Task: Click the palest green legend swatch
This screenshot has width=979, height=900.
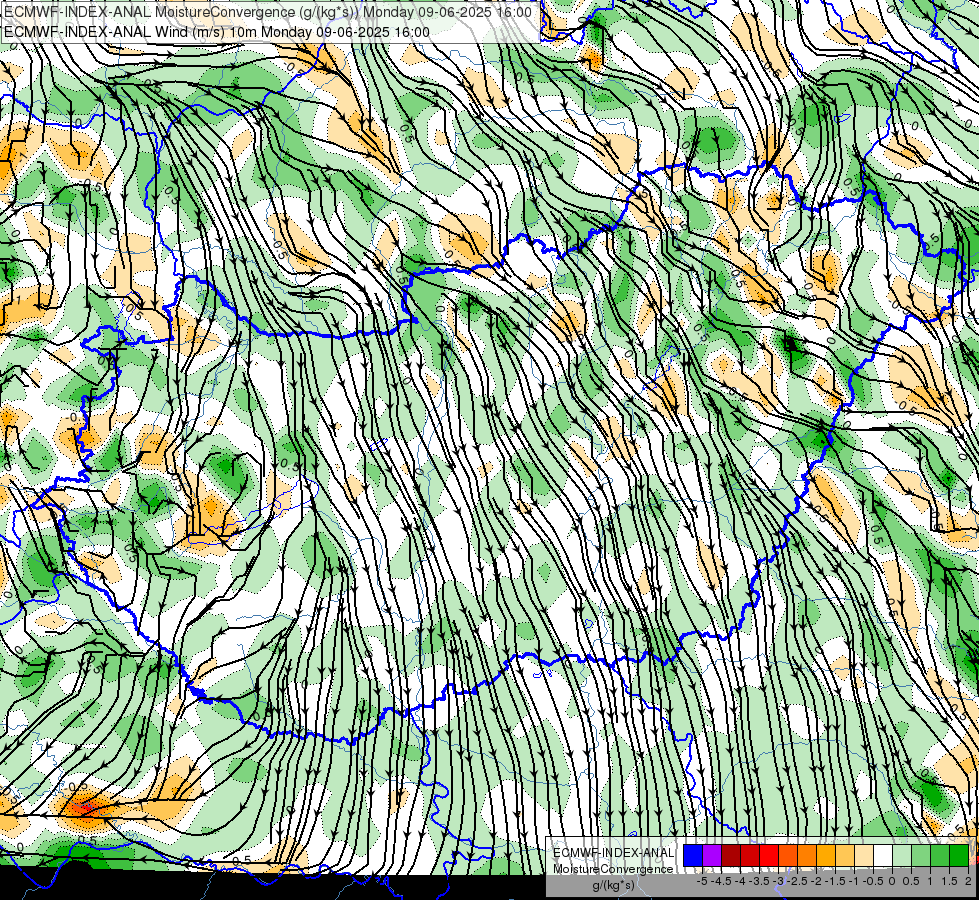Action: point(902,855)
